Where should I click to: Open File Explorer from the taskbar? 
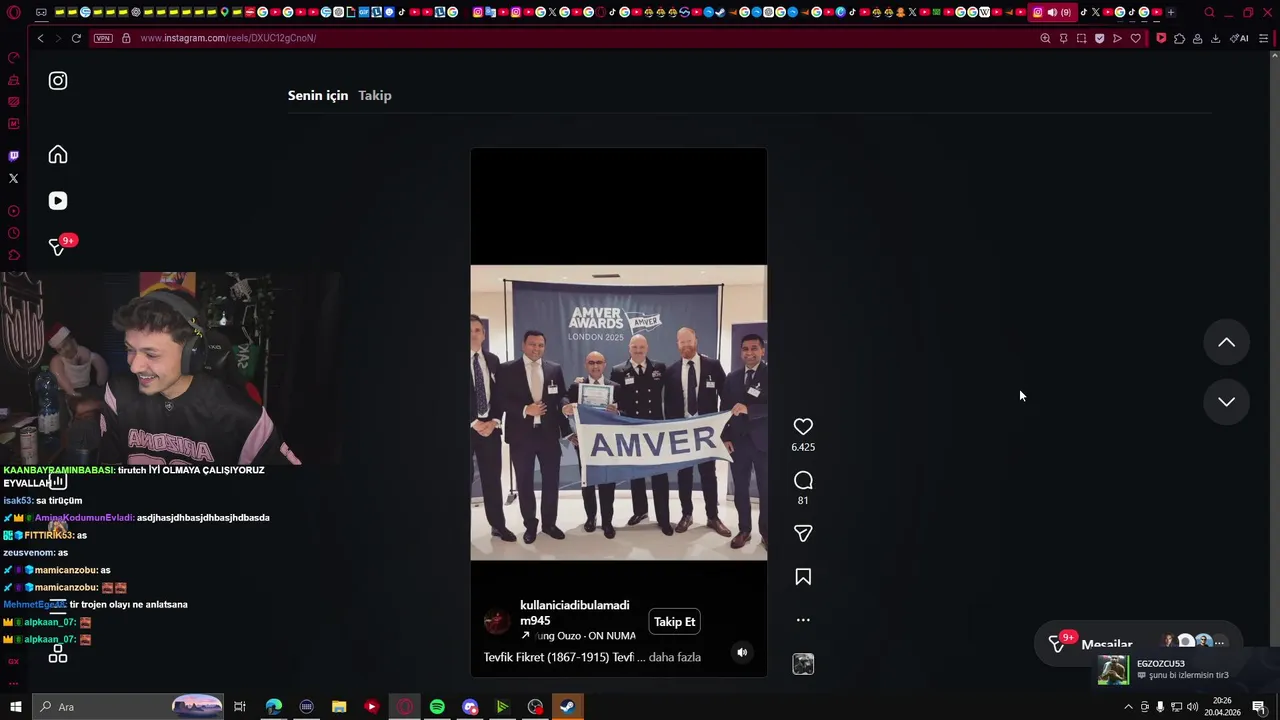[339, 707]
